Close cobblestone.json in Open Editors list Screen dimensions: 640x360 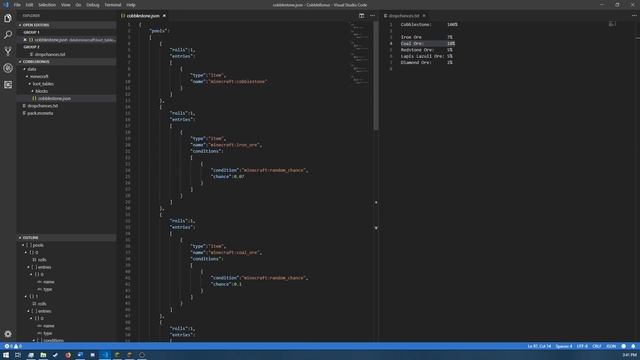click(25, 40)
